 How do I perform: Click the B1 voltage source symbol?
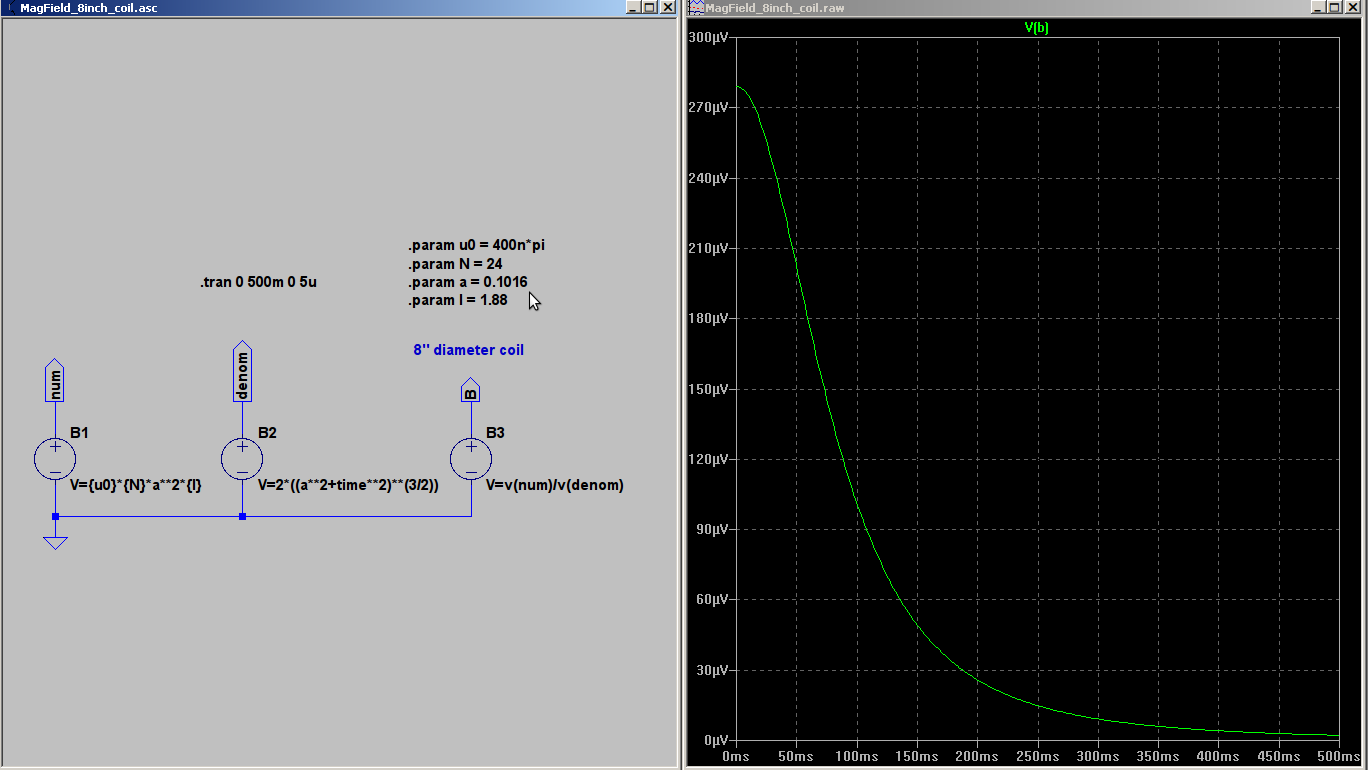click(x=55, y=459)
